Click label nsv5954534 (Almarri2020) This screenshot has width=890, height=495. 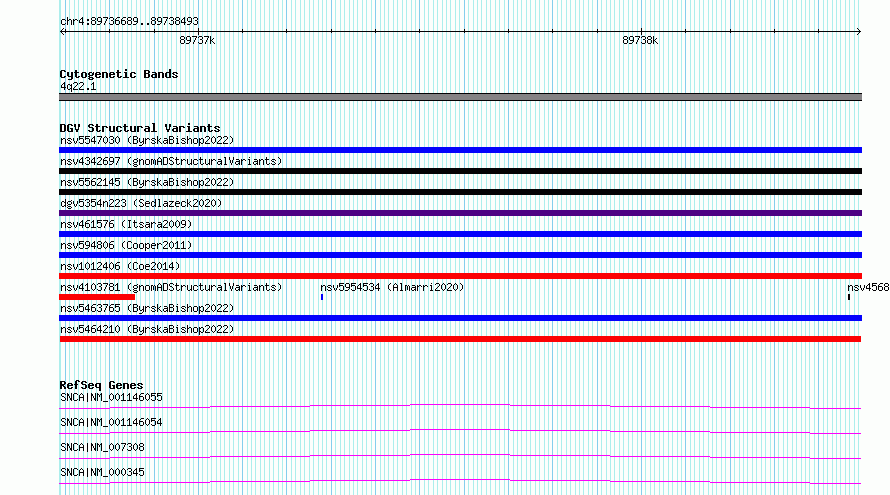(x=392, y=287)
